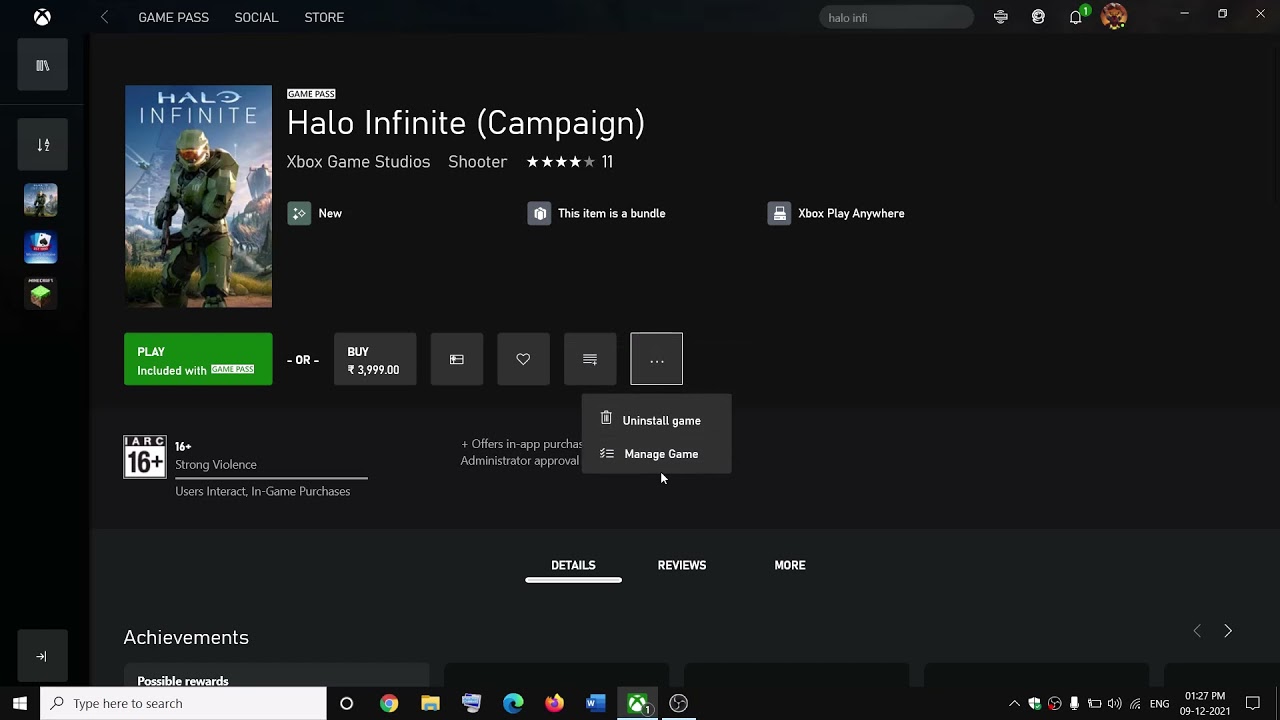Click the add to queue list icon

tap(590, 359)
